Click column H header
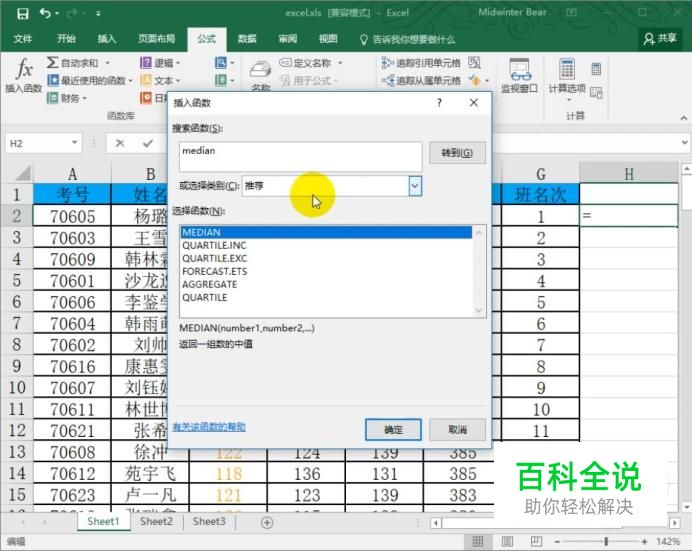 (628, 174)
